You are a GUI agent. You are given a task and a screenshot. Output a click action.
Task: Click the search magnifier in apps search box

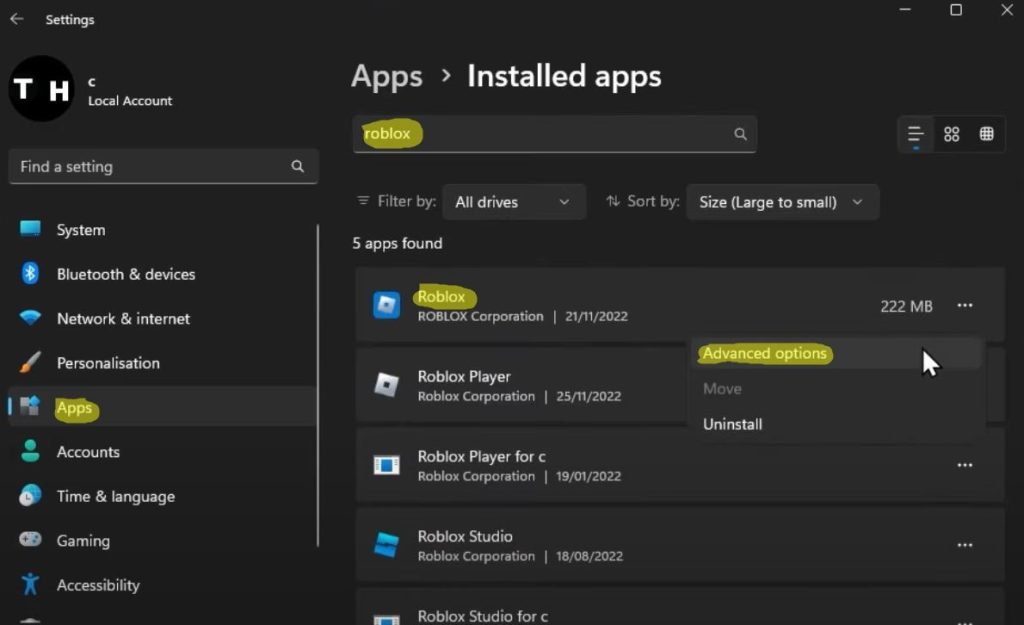click(x=740, y=134)
